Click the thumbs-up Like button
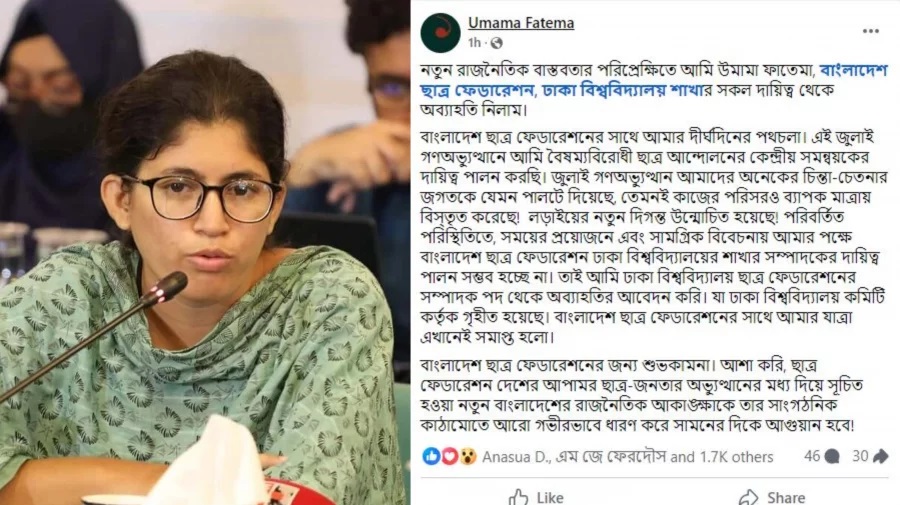Viewport: 900px width, 505px height. (x=536, y=497)
